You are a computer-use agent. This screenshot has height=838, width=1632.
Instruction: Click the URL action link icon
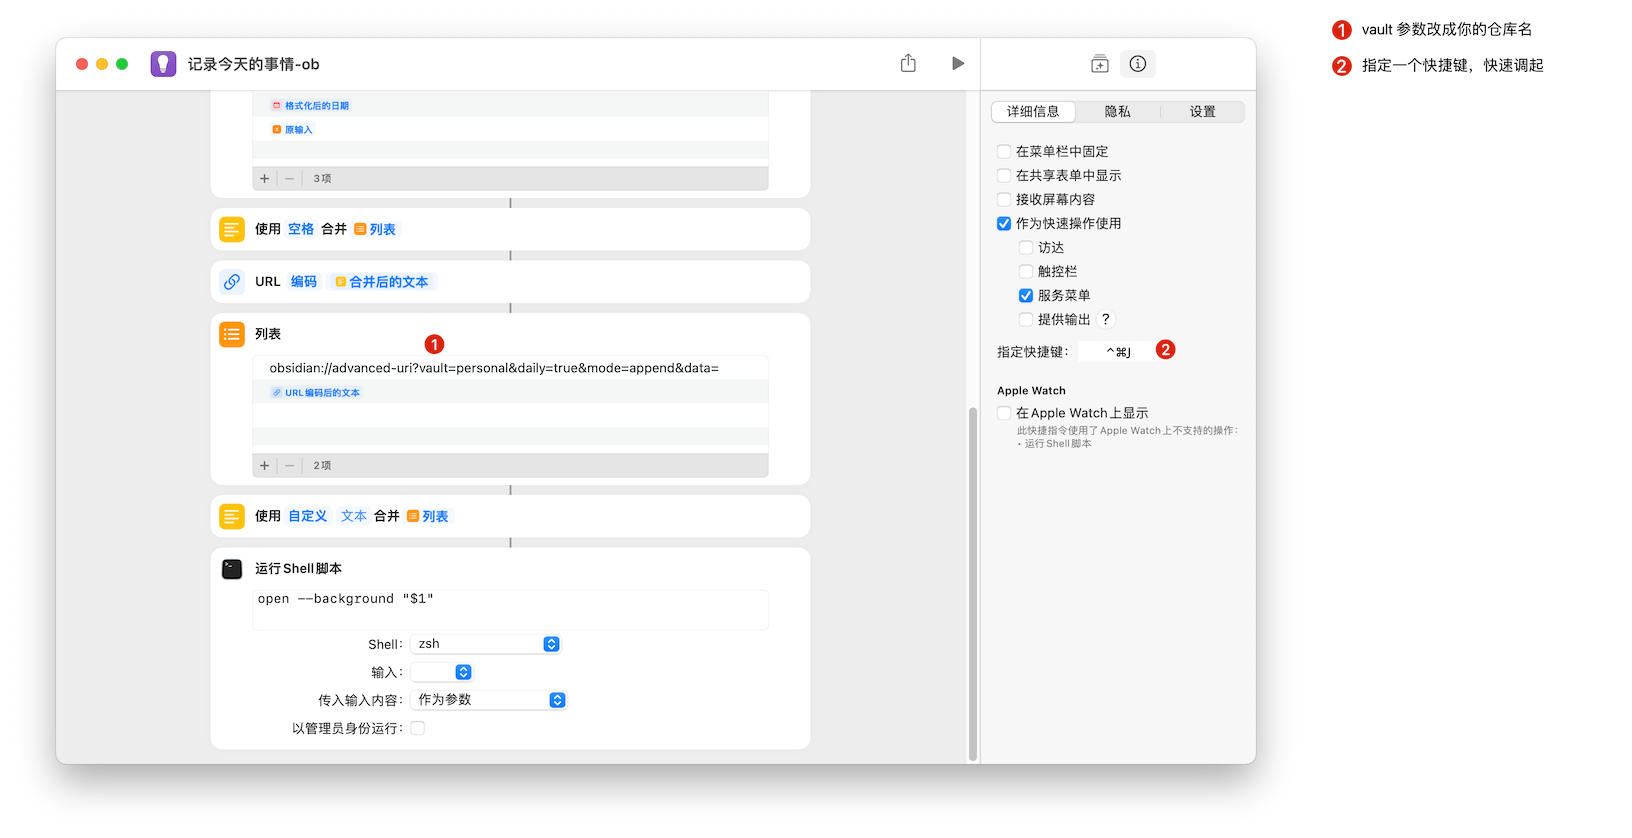click(232, 282)
